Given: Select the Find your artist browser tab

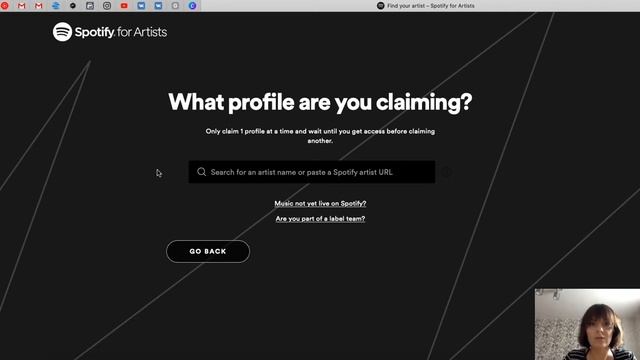Looking at the screenshot, I should point(426,6).
